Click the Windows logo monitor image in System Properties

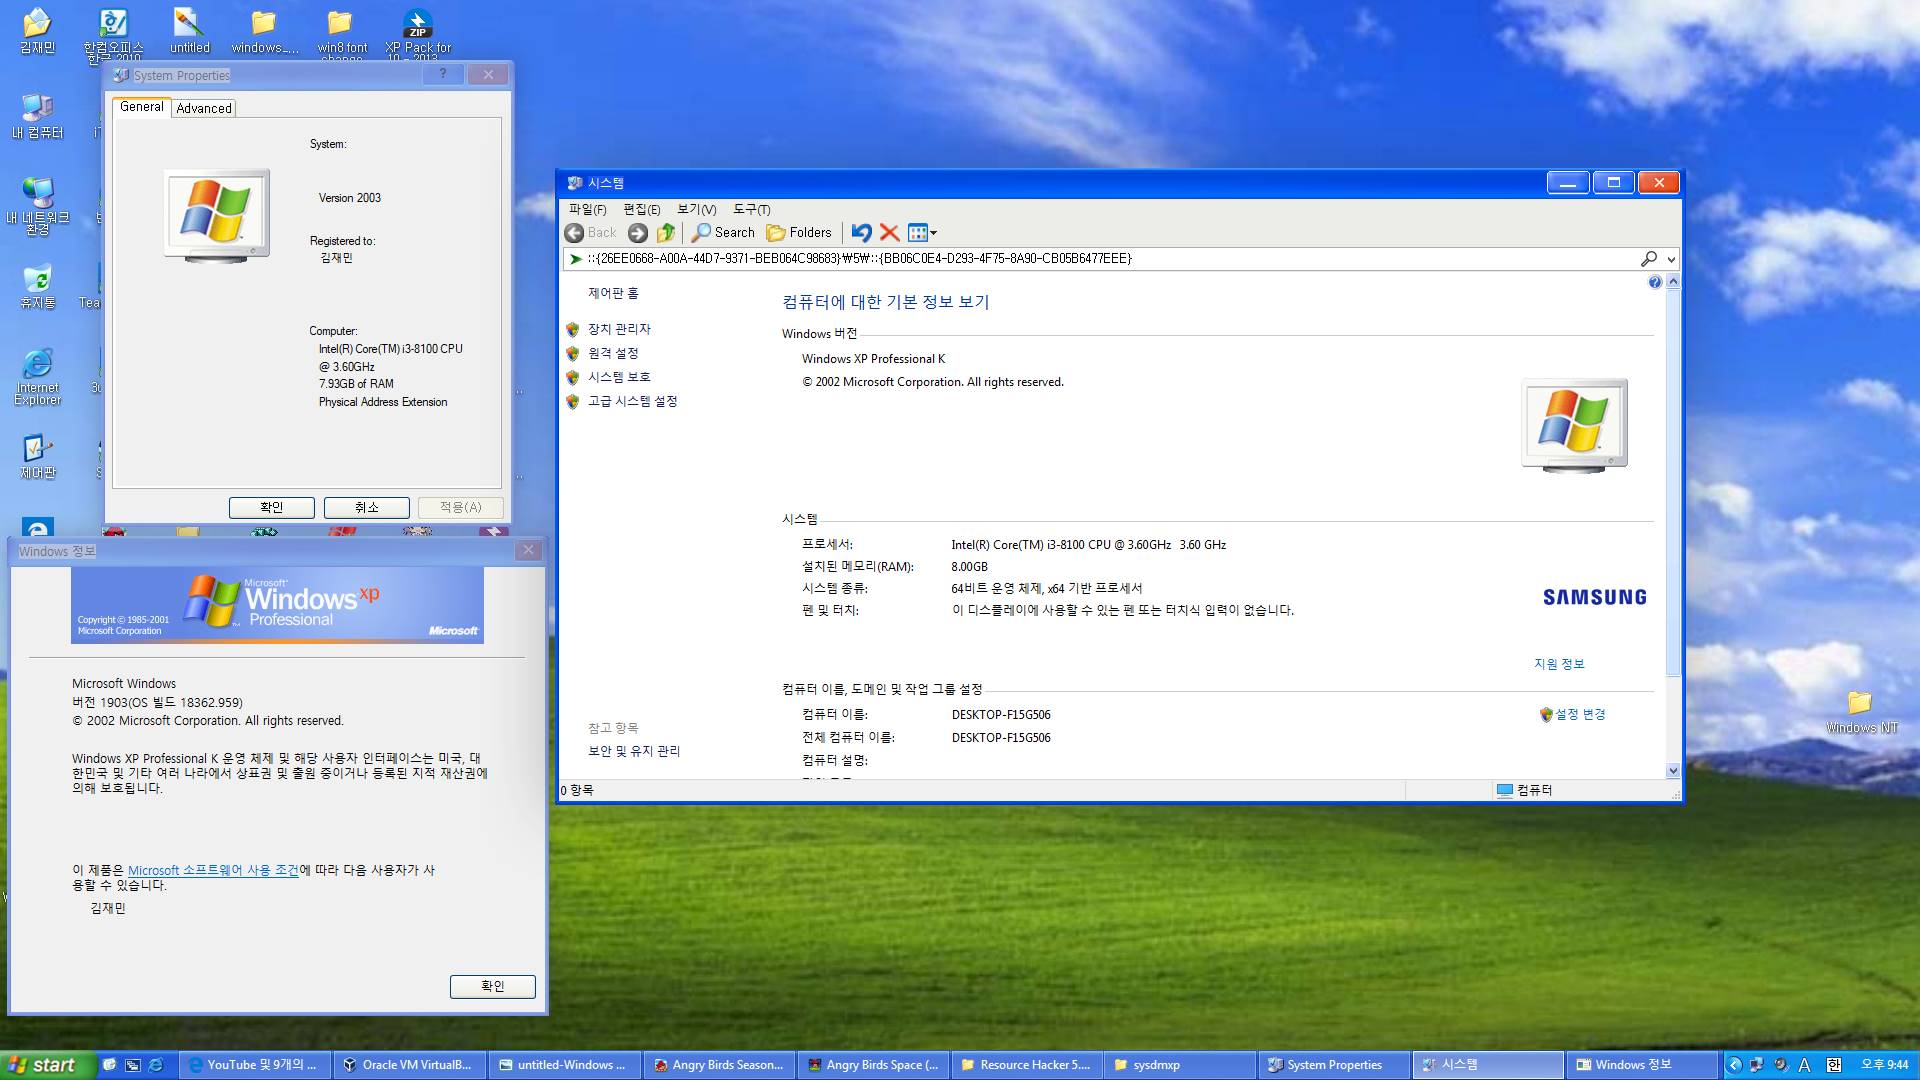tap(217, 216)
